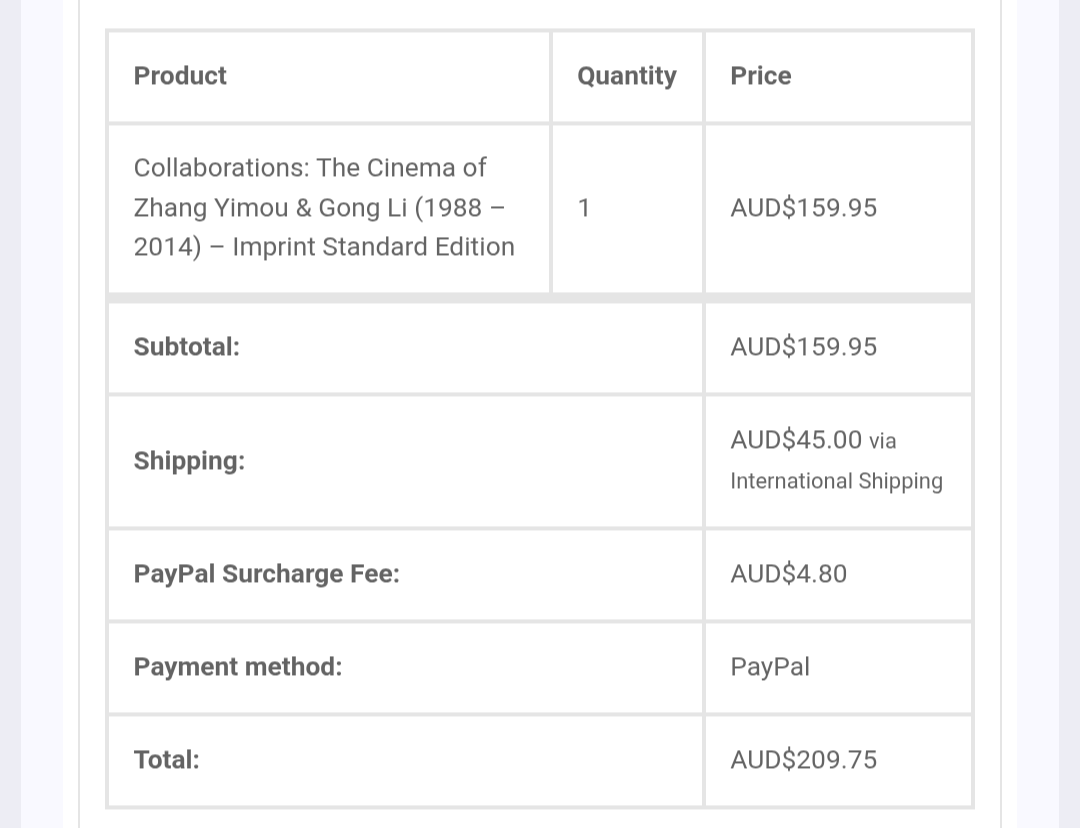Select the 'Imprint Standard Edition' text
This screenshot has width=1080, height=828.
[x=373, y=247]
